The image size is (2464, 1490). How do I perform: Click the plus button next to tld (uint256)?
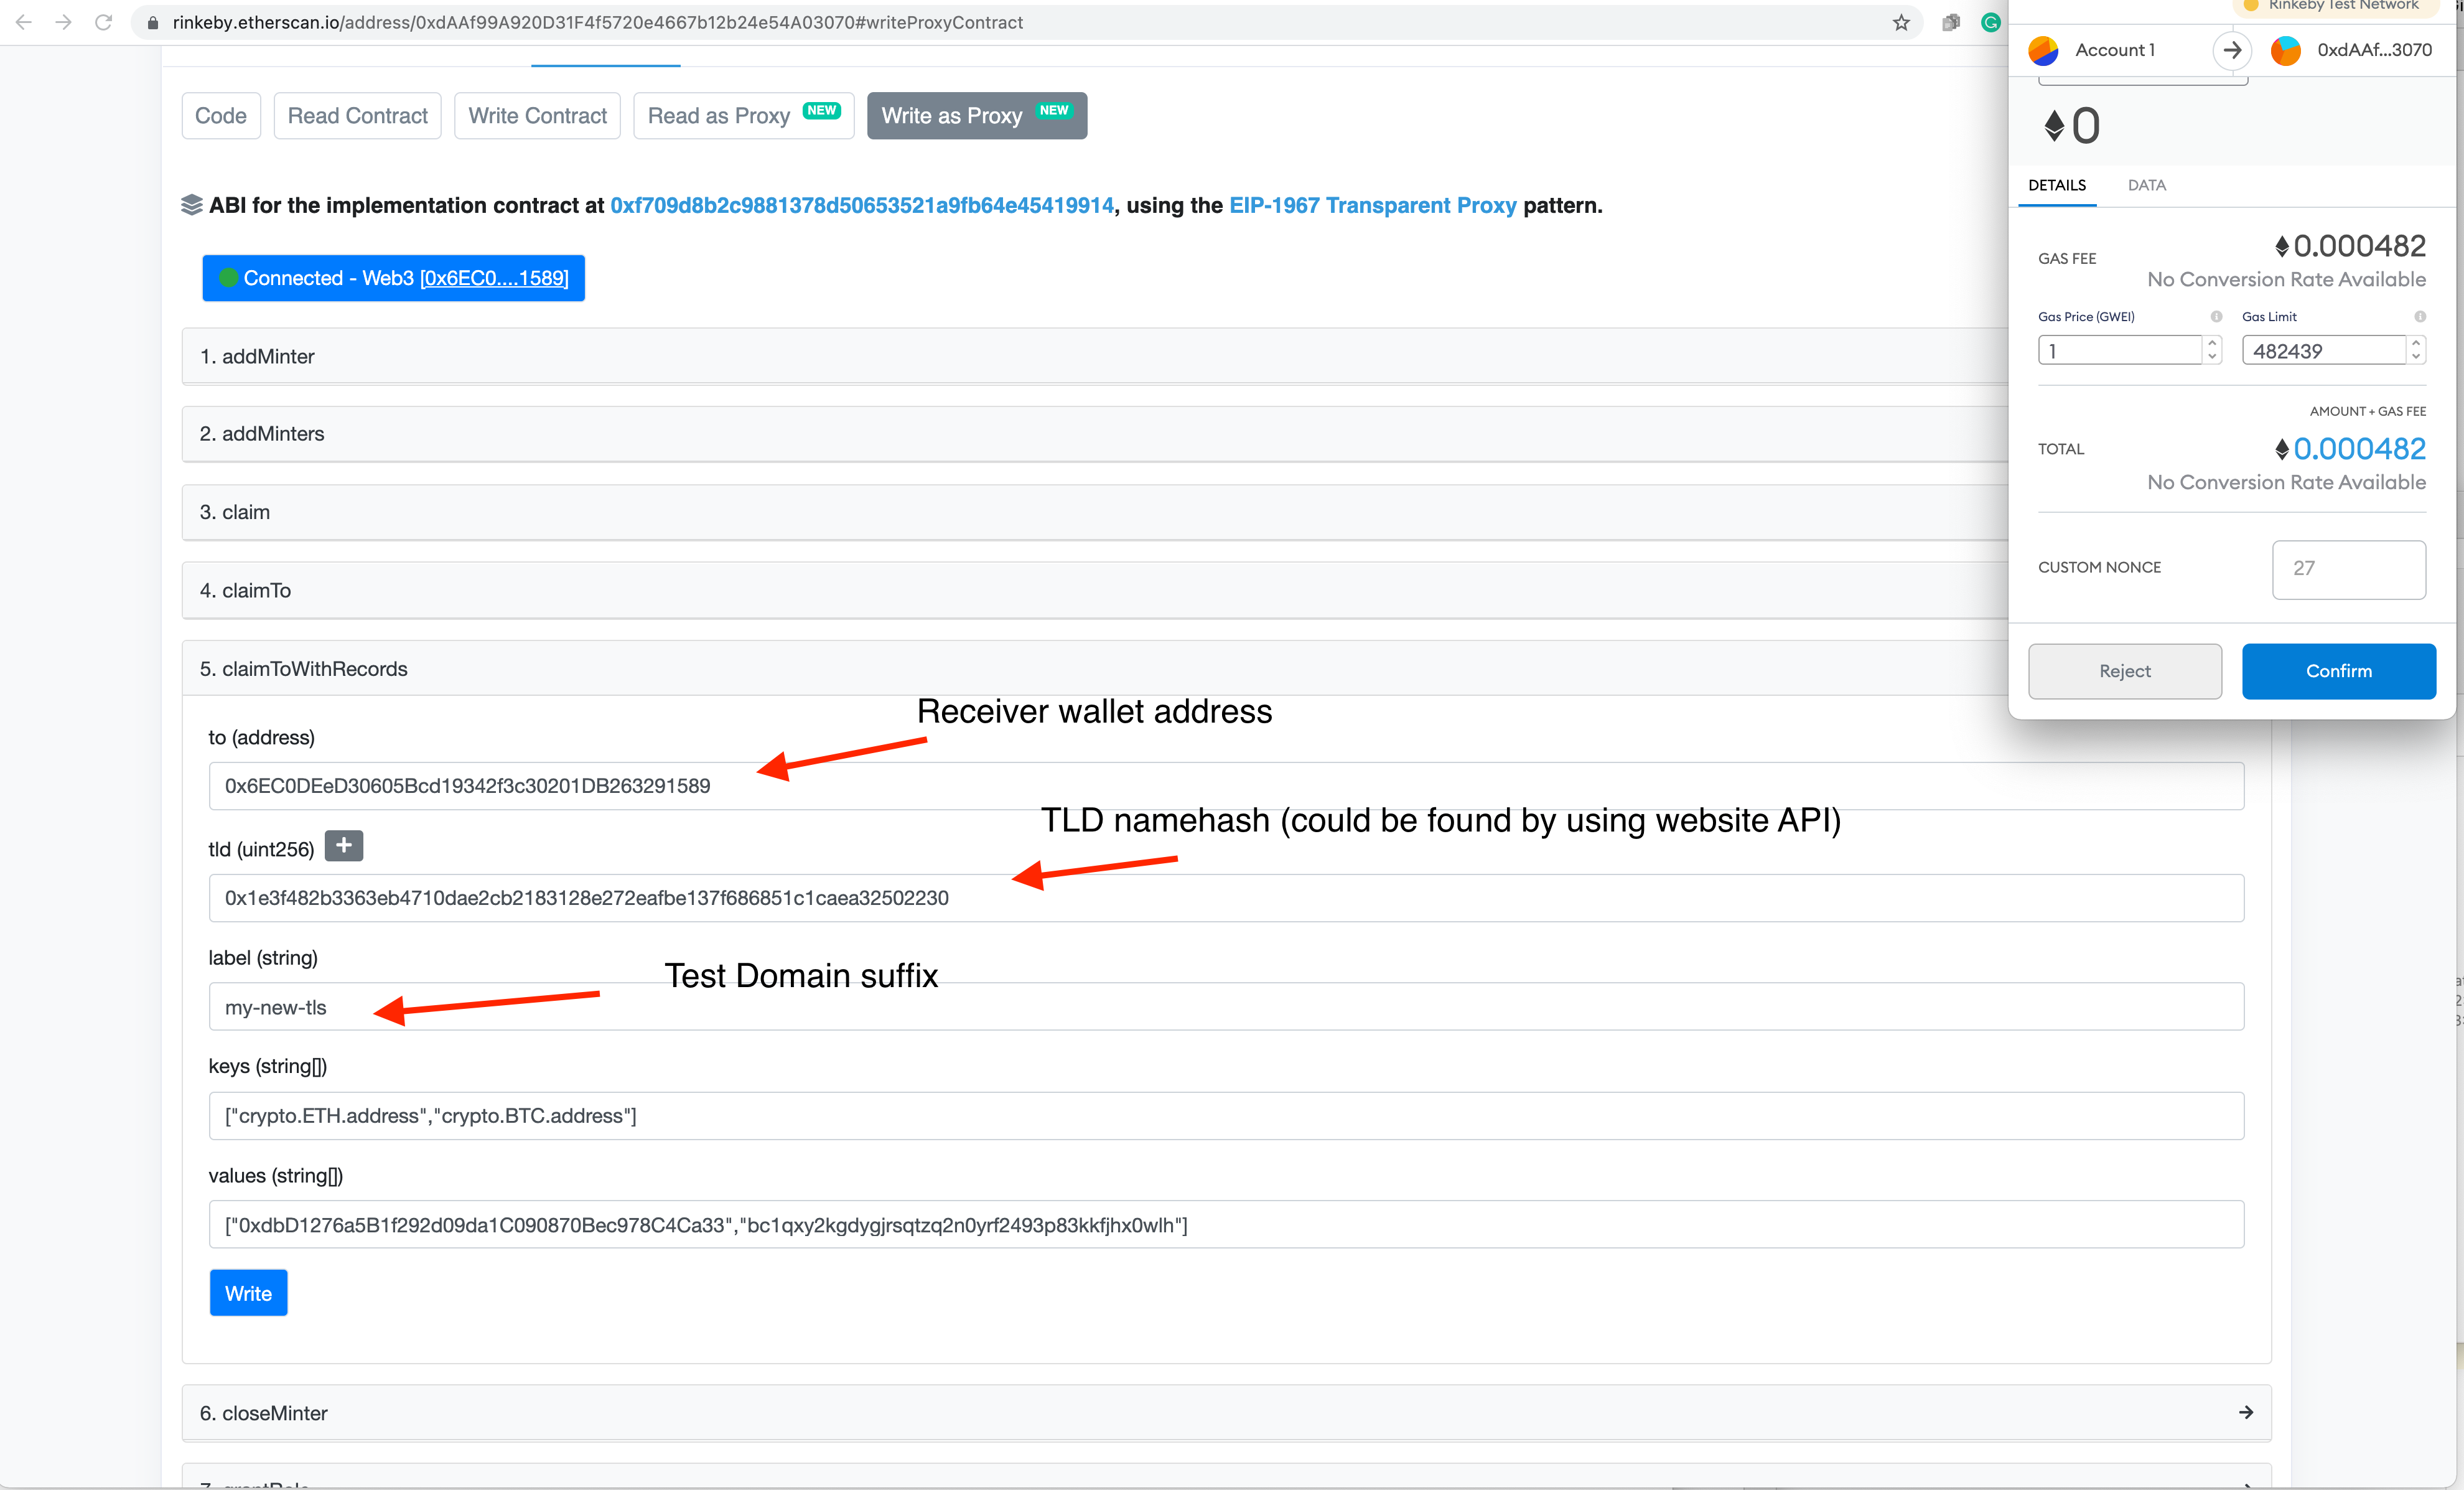click(344, 846)
